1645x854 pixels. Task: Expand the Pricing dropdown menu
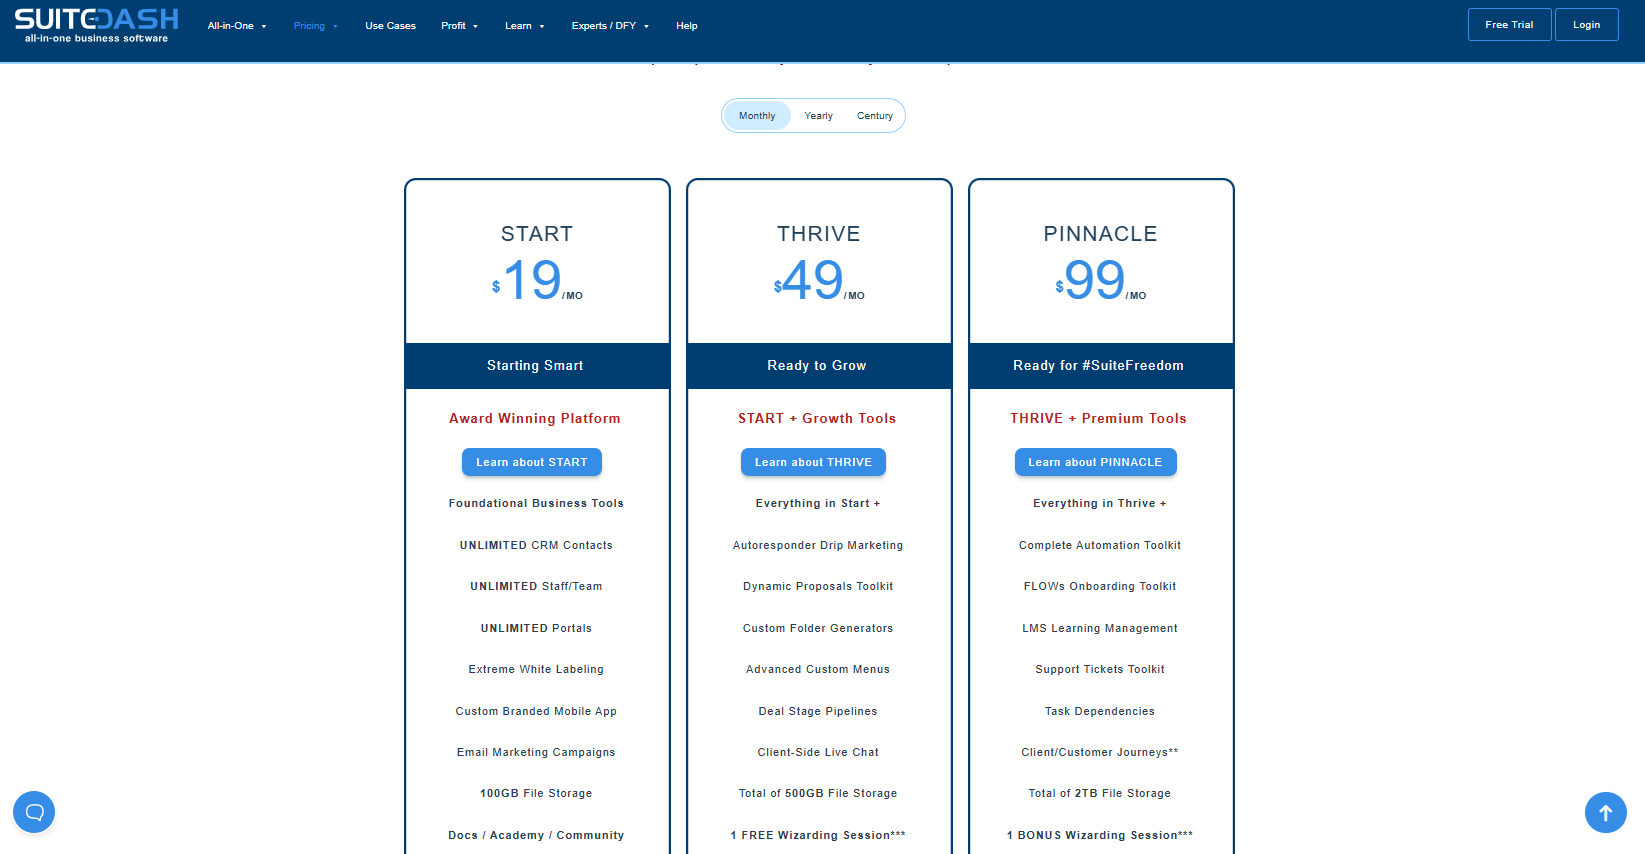[315, 26]
